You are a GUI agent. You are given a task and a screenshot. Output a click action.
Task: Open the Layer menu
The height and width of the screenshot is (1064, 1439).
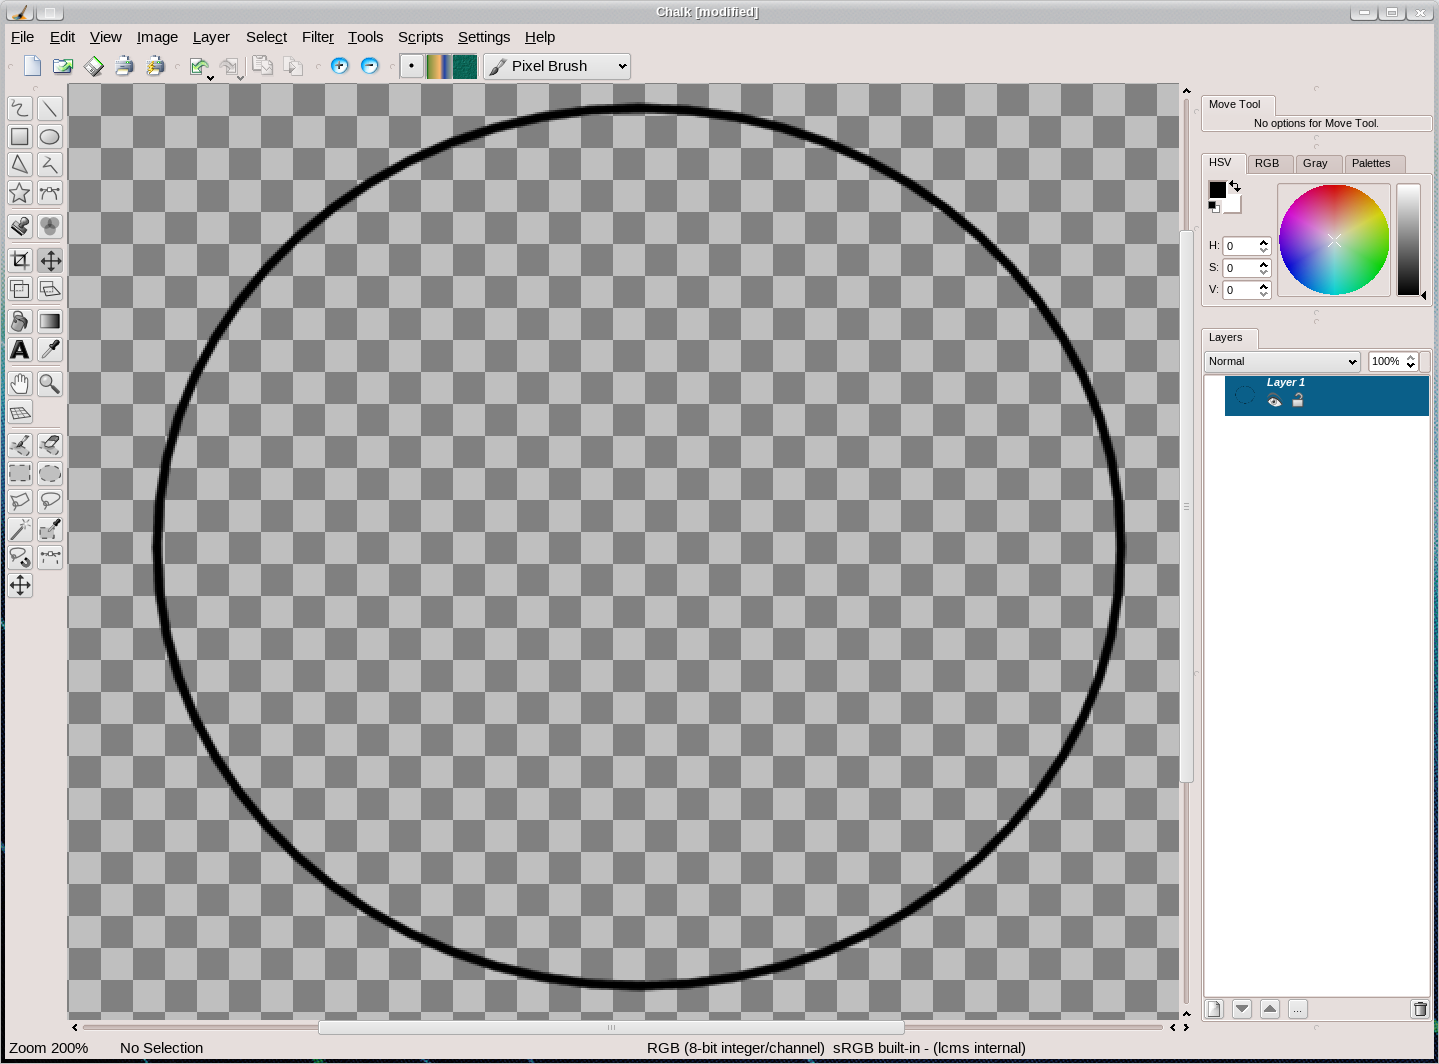click(211, 37)
